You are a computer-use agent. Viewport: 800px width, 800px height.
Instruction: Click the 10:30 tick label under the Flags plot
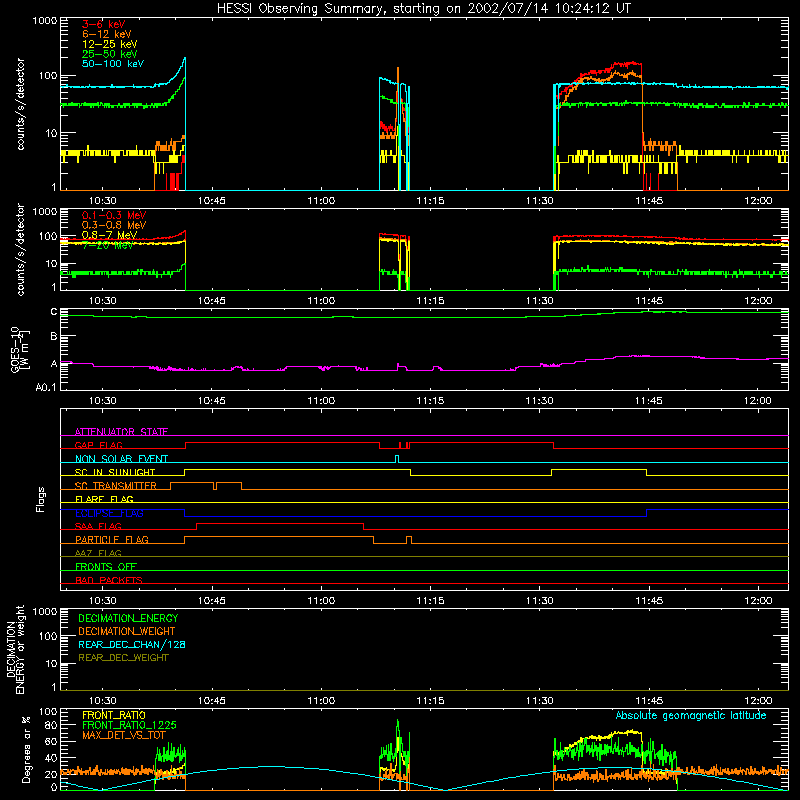pos(103,601)
